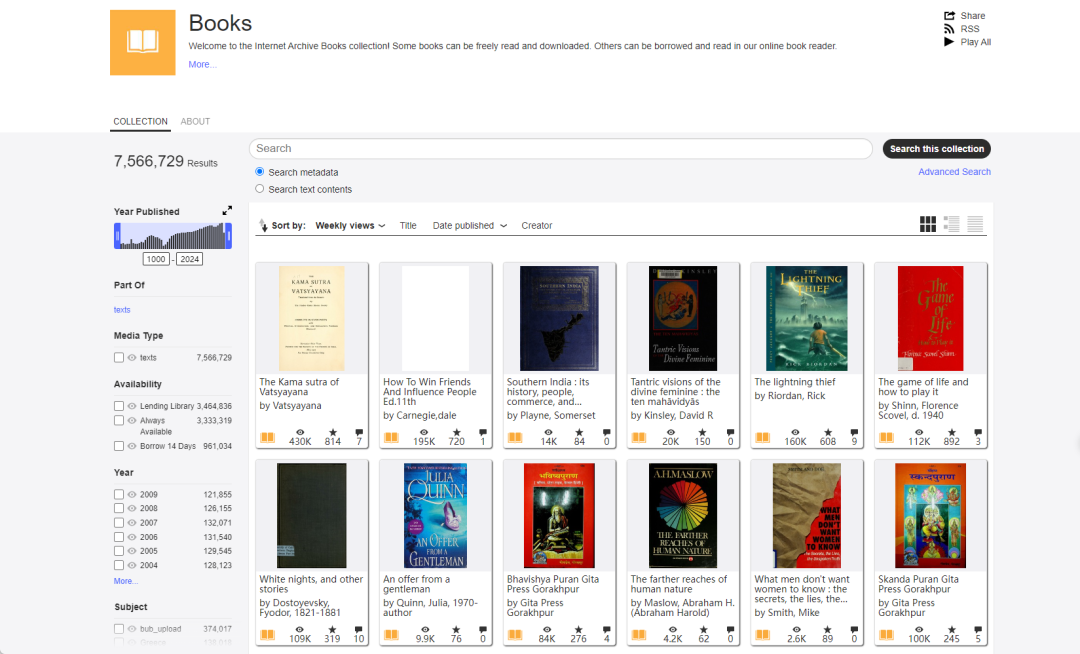
Task: Click the collection Search input field
Action: [561, 149]
